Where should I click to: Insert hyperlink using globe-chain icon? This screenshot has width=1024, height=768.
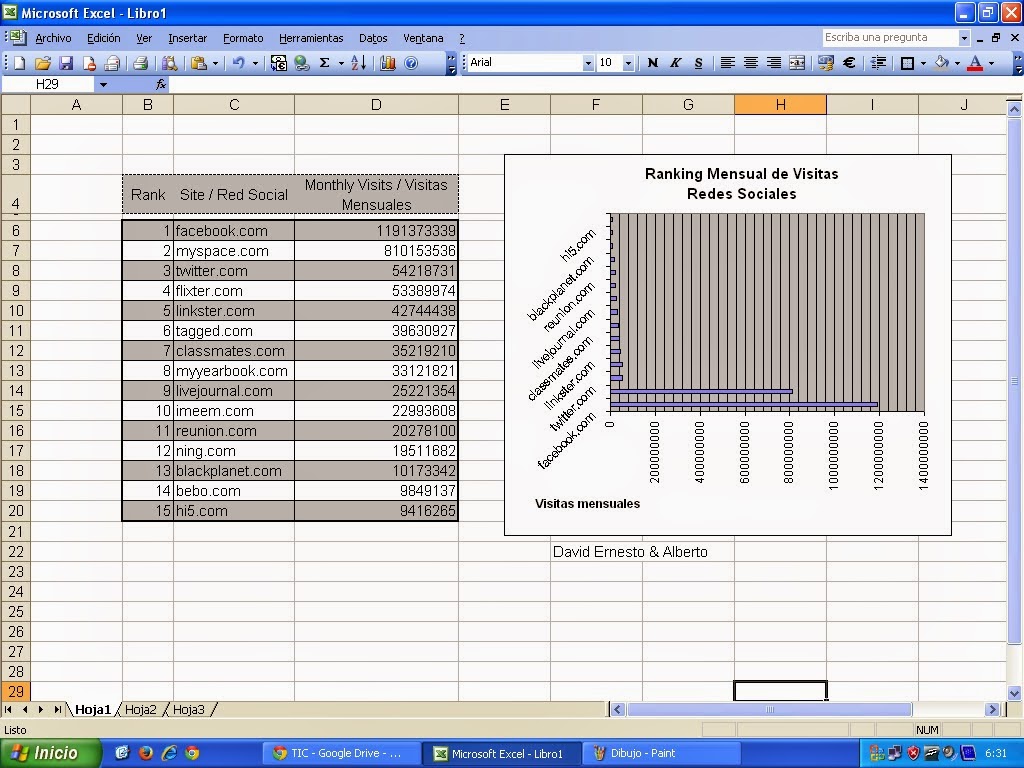301,63
